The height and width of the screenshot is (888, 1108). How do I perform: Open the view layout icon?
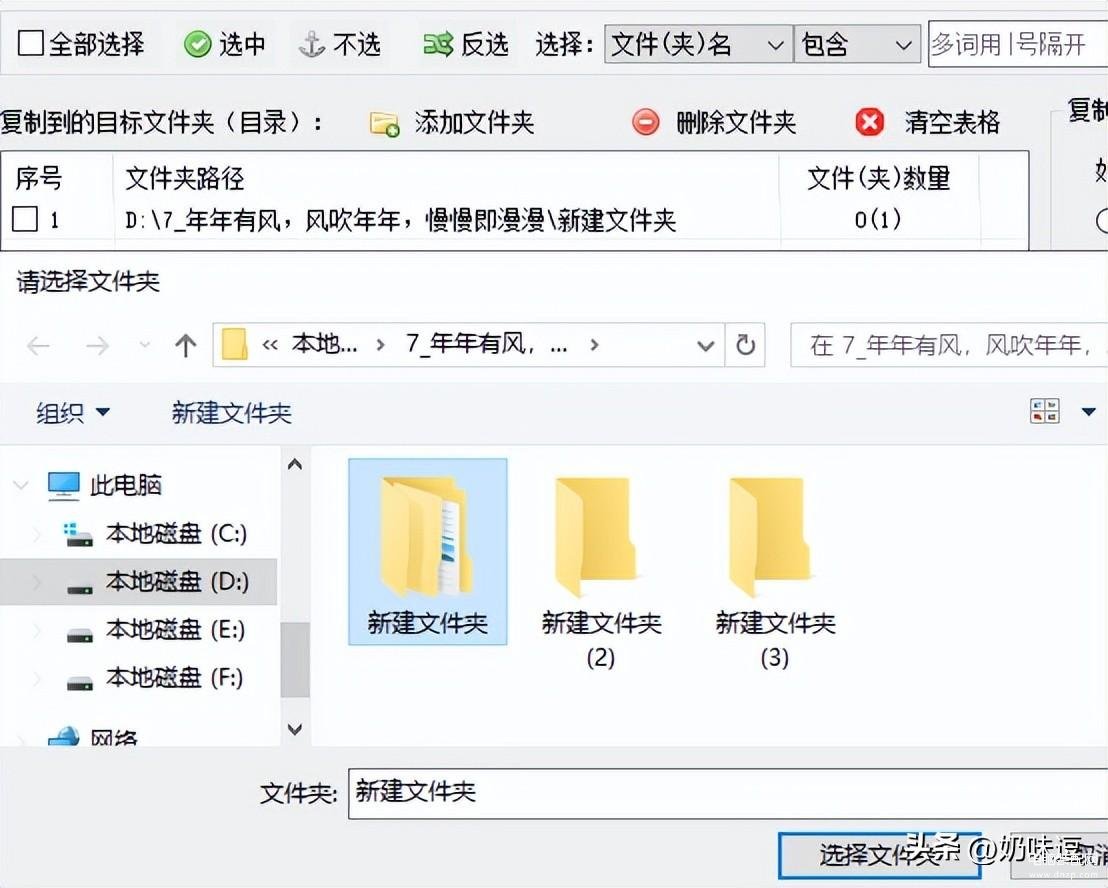coord(1044,411)
